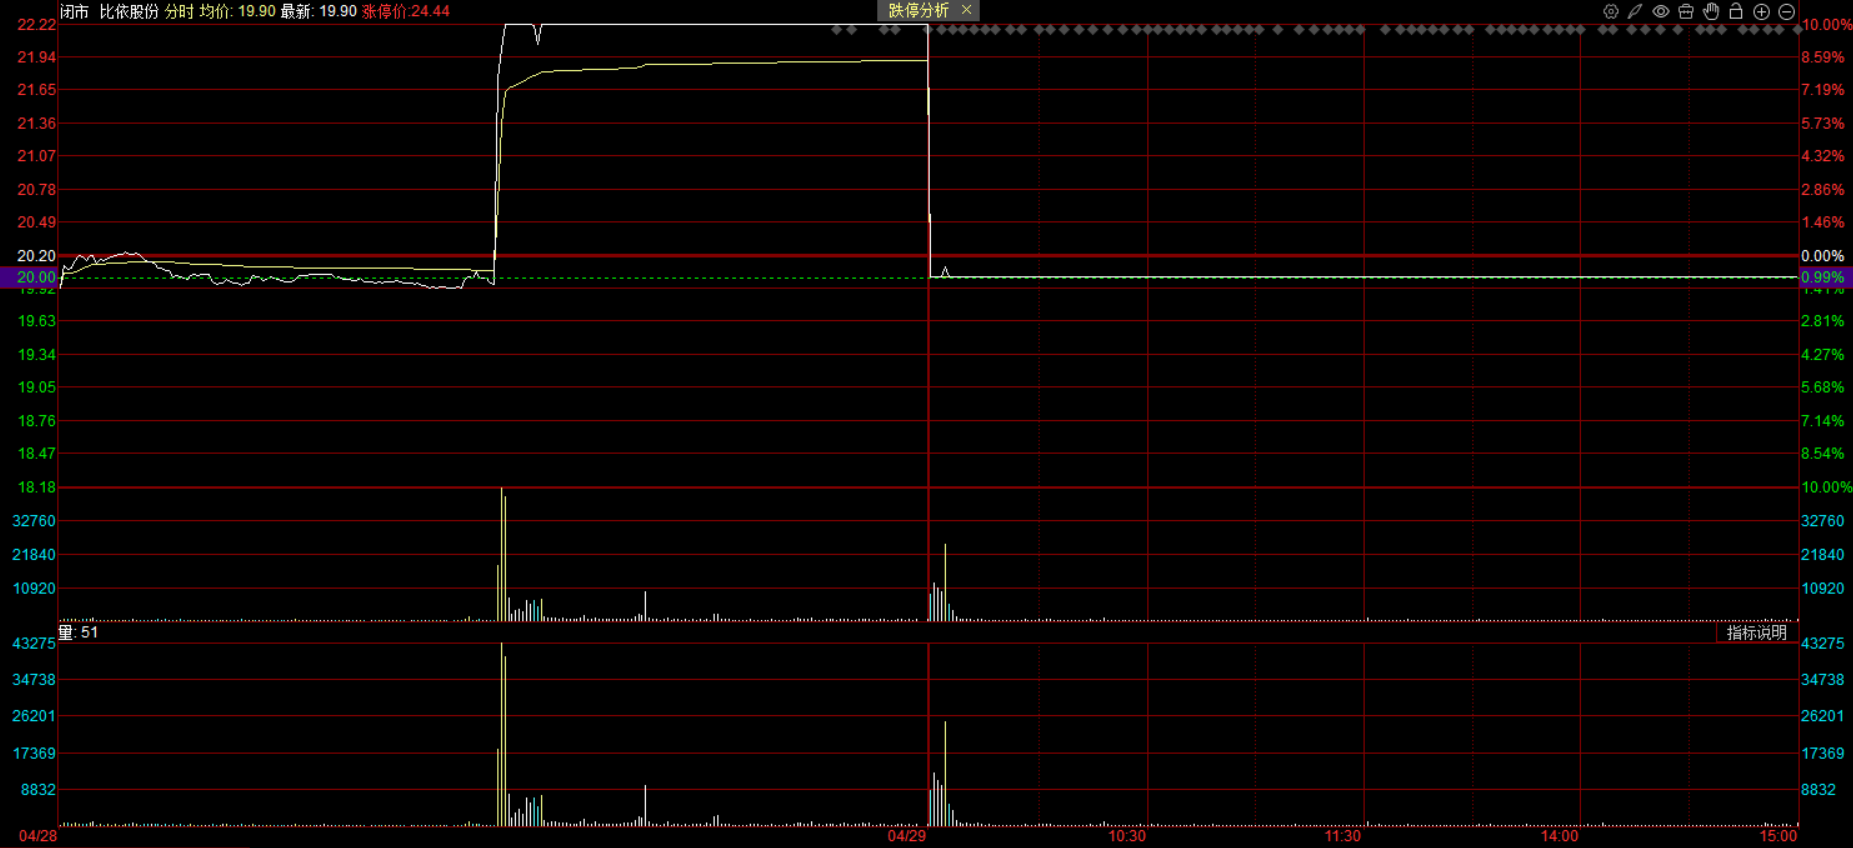Close the 跌停分析 tab
This screenshot has height=848, width=1853.
coord(966,10)
